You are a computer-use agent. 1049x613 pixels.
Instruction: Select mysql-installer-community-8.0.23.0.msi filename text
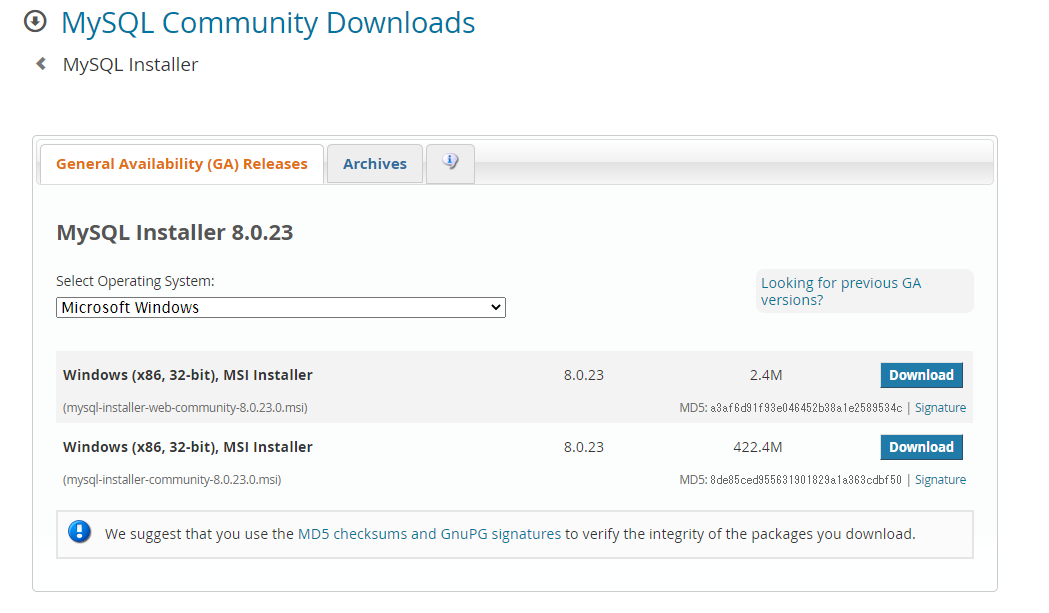coord(172,480)
